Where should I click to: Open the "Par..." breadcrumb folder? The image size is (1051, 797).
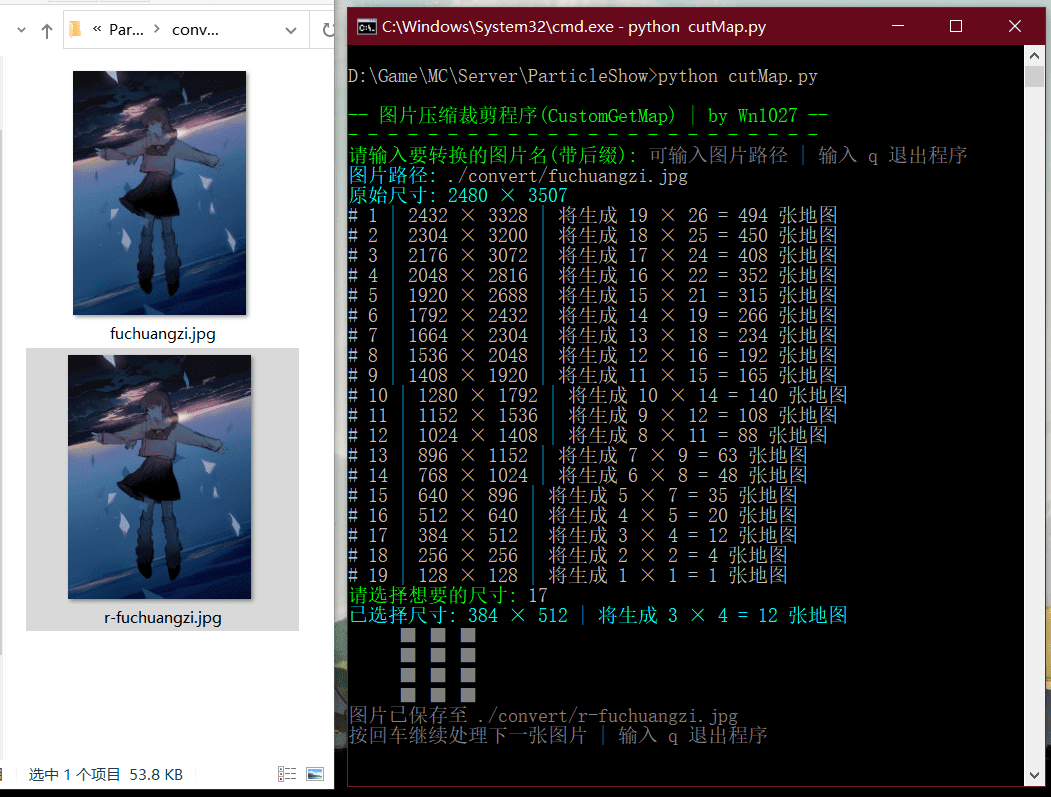point(126,30)
